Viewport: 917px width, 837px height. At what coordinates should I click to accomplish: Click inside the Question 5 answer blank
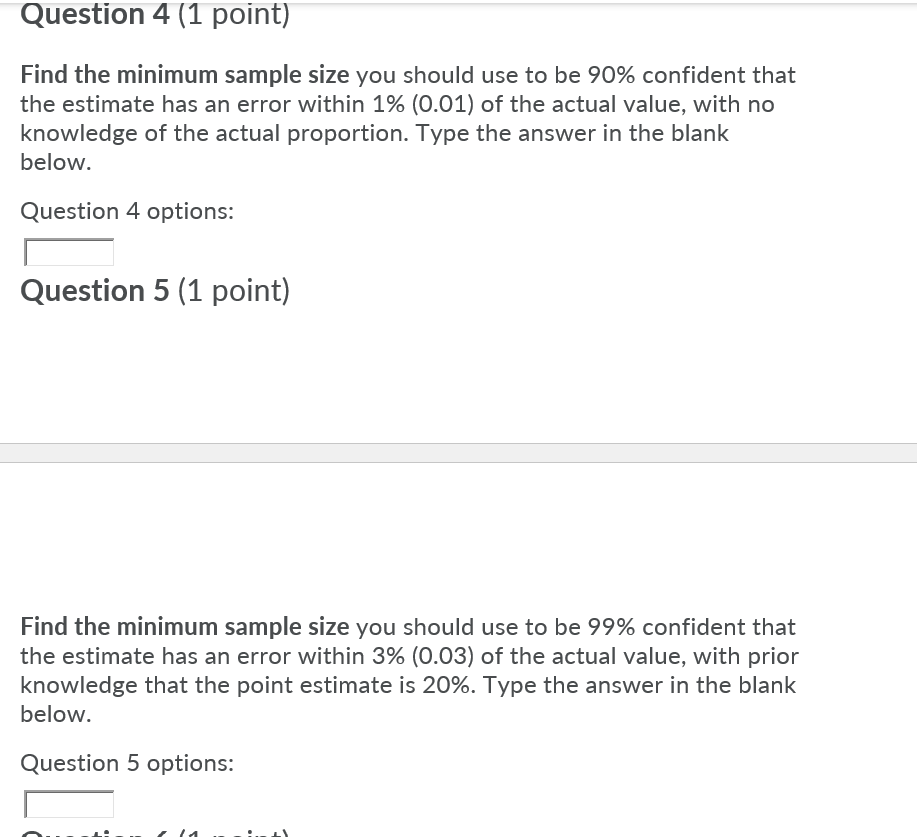[68, 804]
